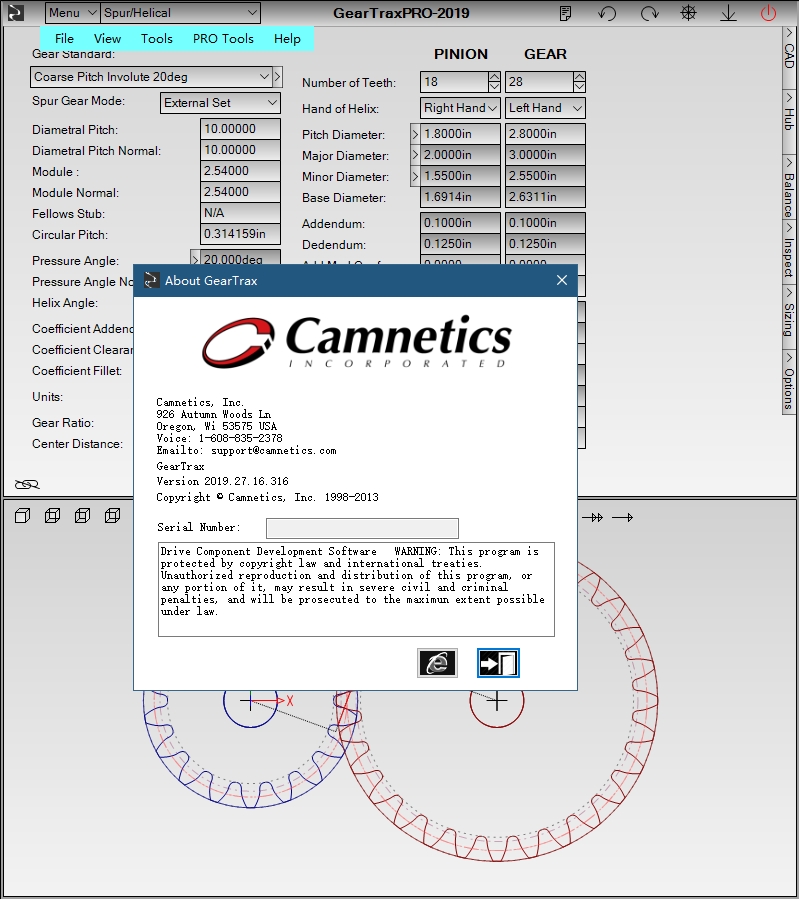Image resolution: width=799 pixels, height=899 pixels.
Task: Open the Tools menu
Action: [156, 38]
